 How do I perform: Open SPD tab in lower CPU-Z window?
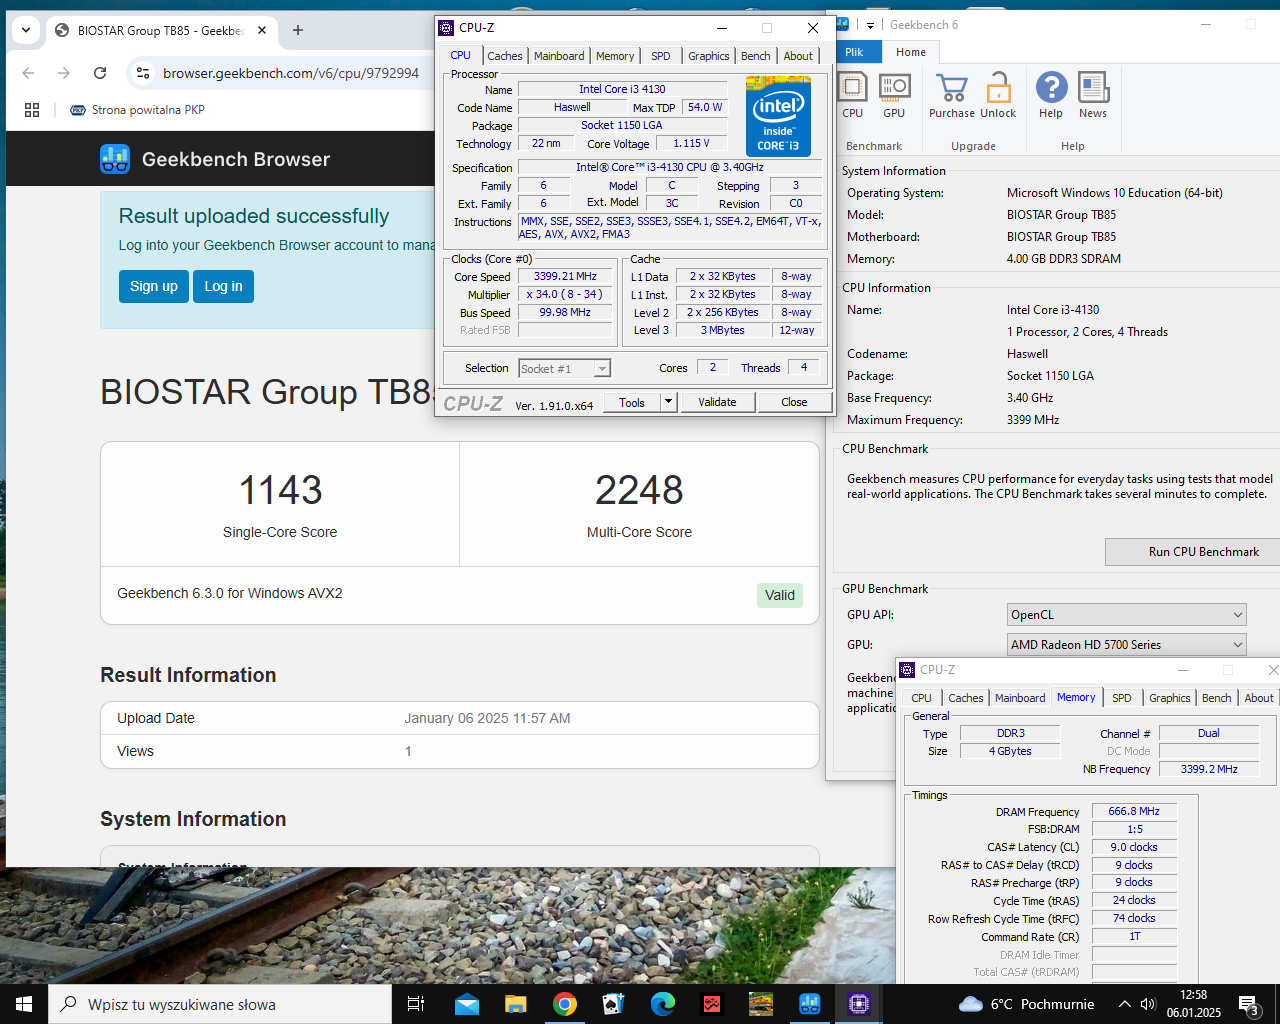1122,698
